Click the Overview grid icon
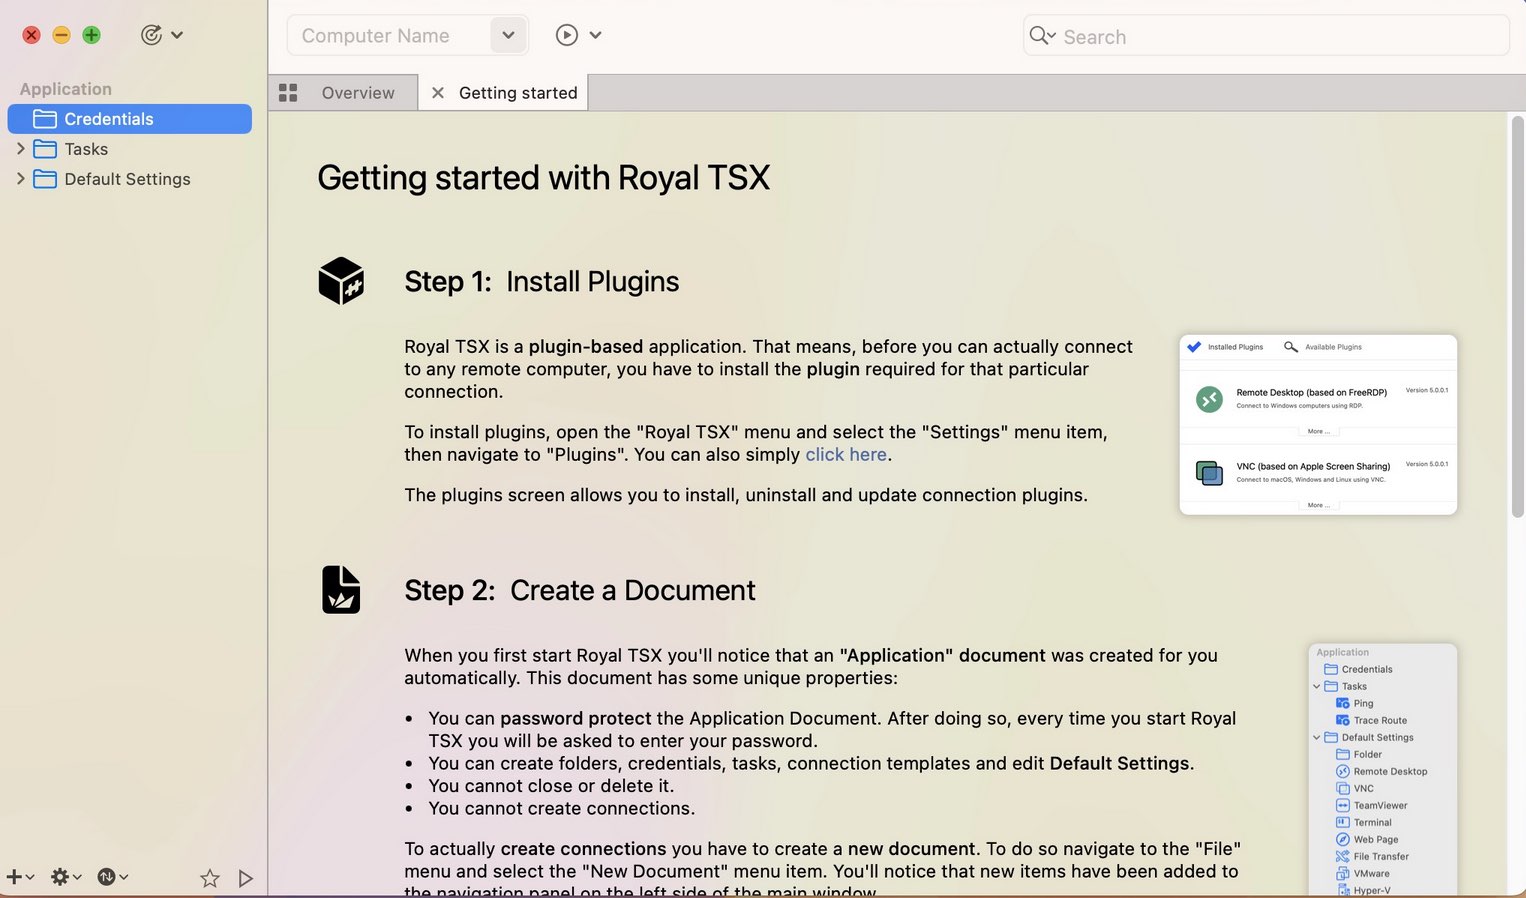Image resolution: width=1526 pixels, height=898 pixels. point(288,93)
